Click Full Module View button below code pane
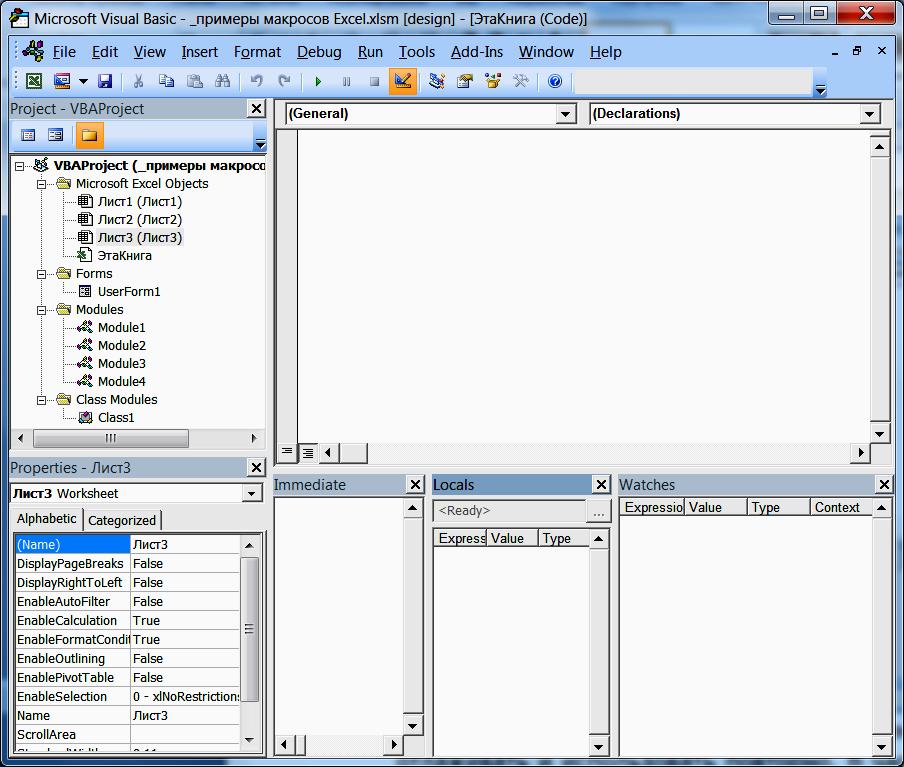This screenshot has height=767, width=904. [308, 453]
